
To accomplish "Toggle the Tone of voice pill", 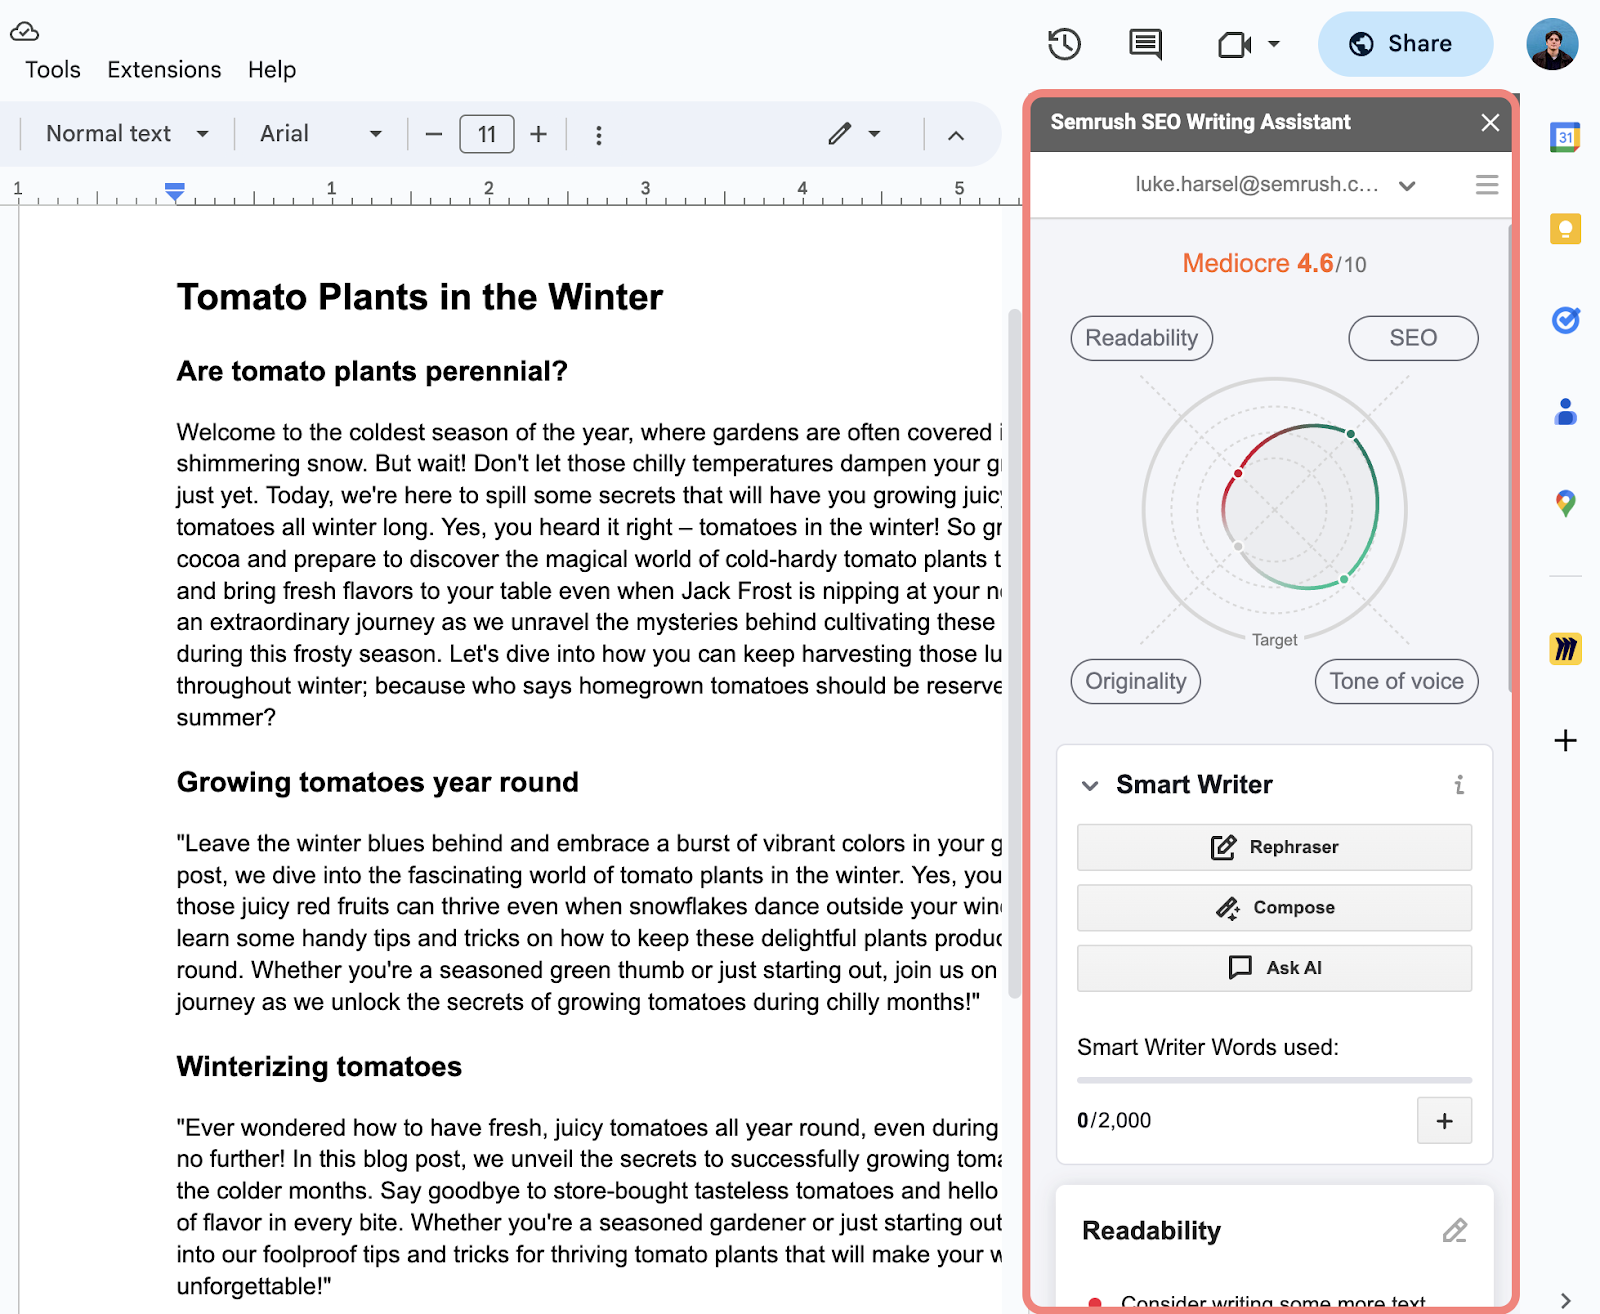I will click(1396, 681).
